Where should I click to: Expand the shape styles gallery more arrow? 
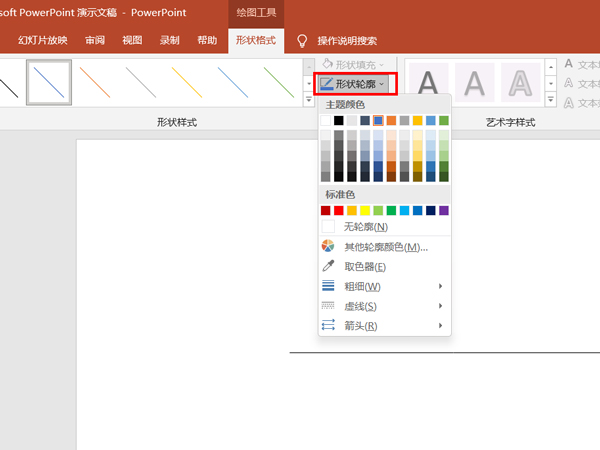pyautogui.click(x=308, y=100)
